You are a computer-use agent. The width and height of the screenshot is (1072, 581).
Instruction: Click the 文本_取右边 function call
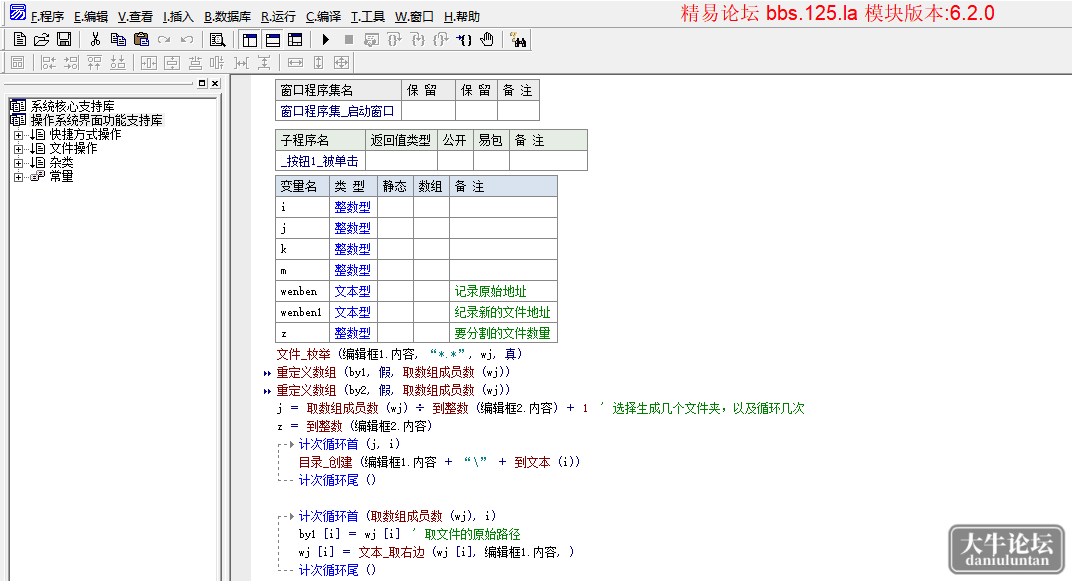click(x=391, y=552)
